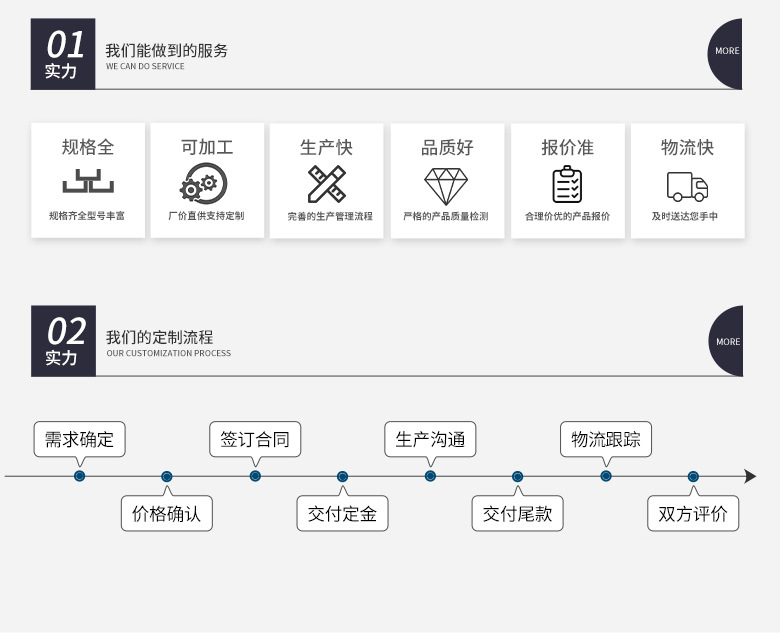Click the 严格的产品质量检测 caption text
Viewport: 780px width, 633px height.
coord(446,216)
